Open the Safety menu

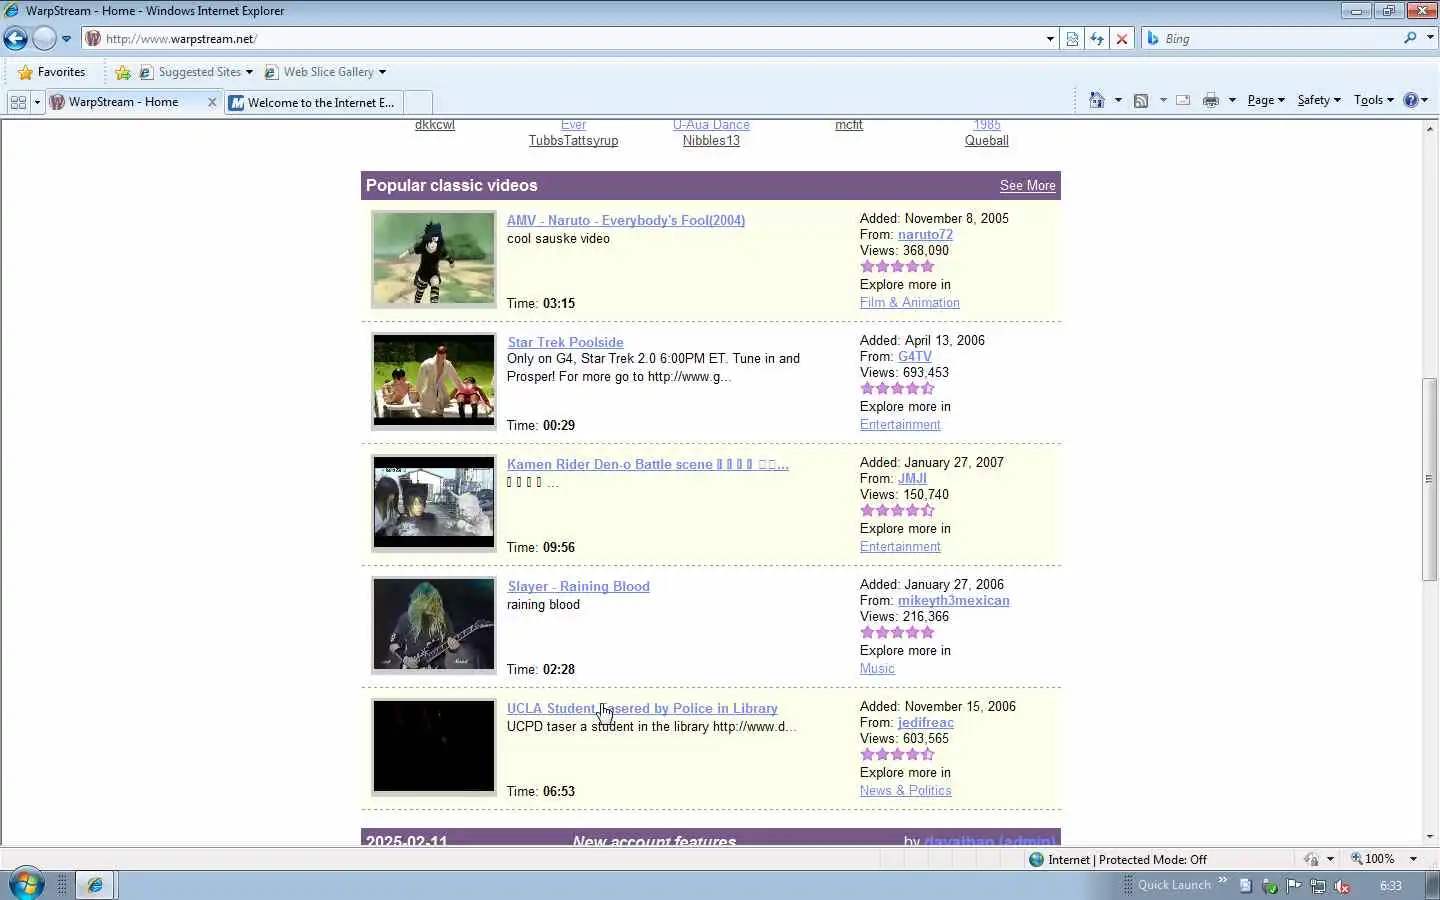pos(1319,100)
